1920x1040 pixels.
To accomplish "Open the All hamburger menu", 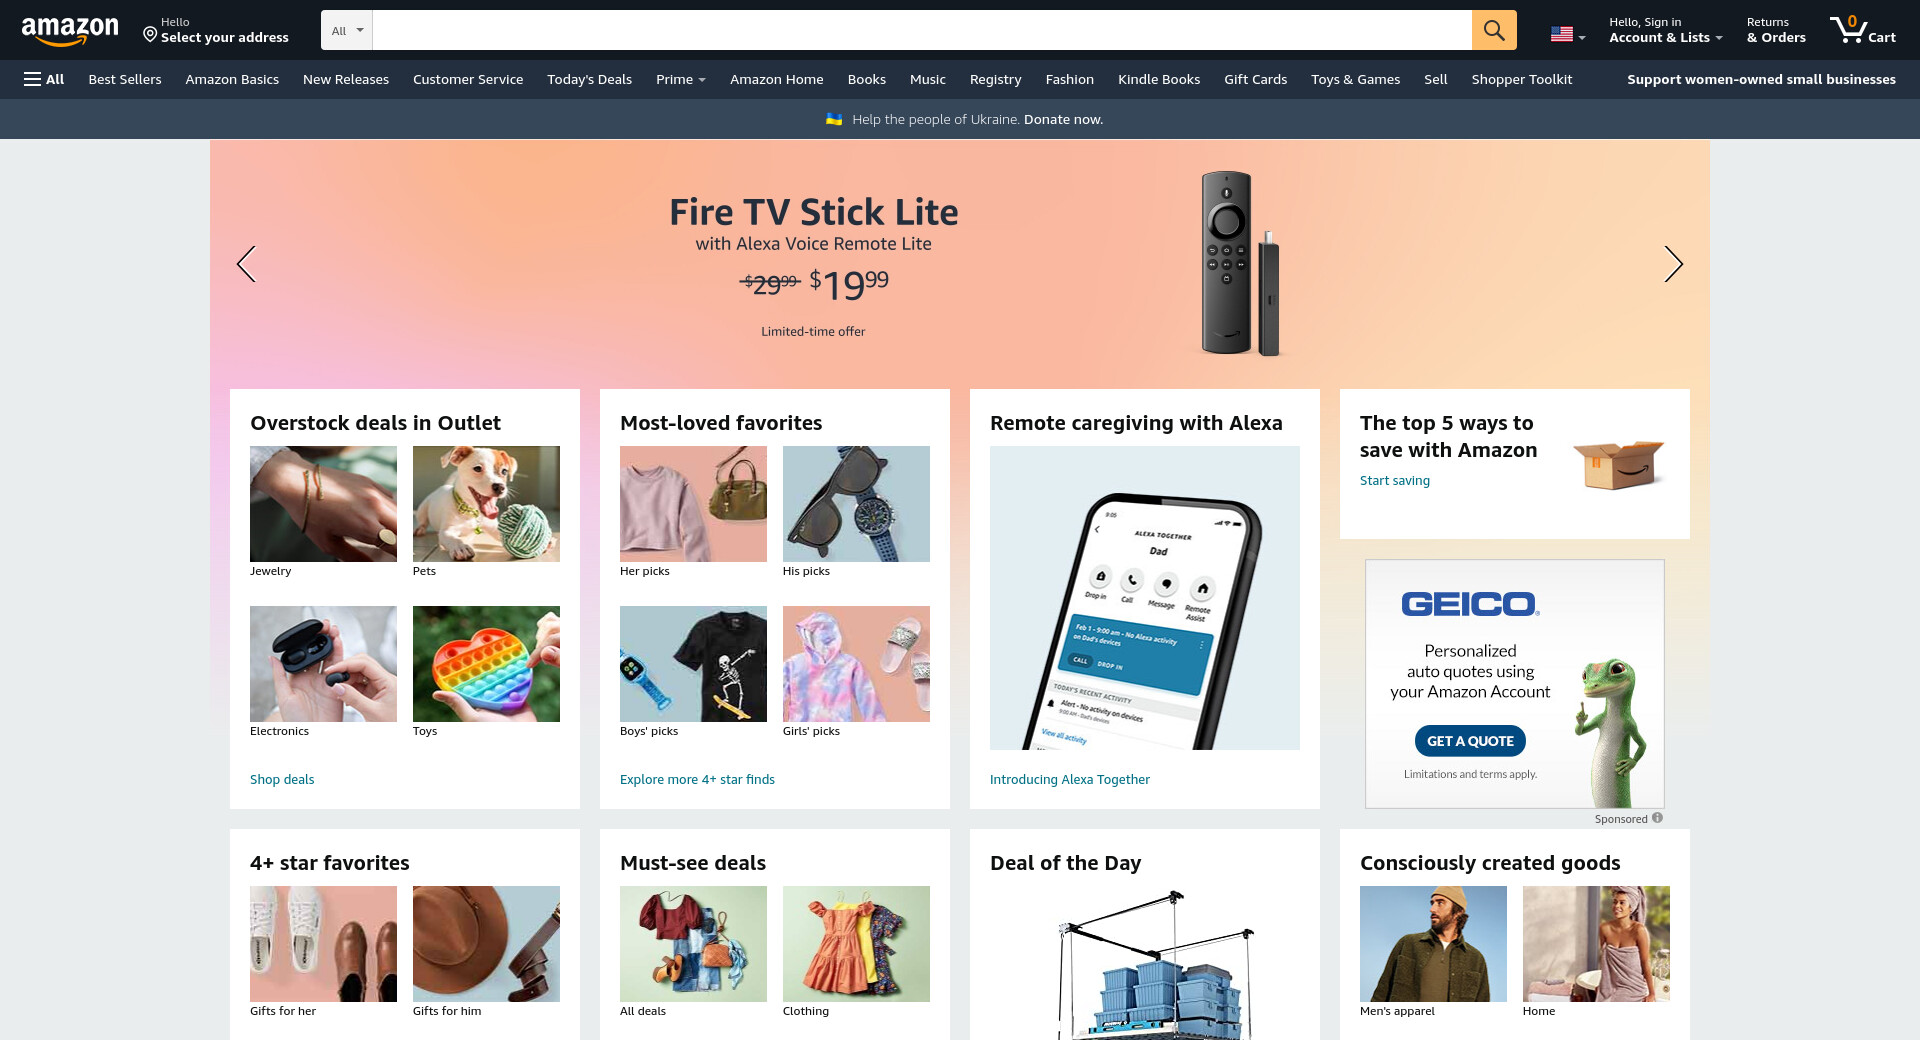I will click(x=44, y=79).
